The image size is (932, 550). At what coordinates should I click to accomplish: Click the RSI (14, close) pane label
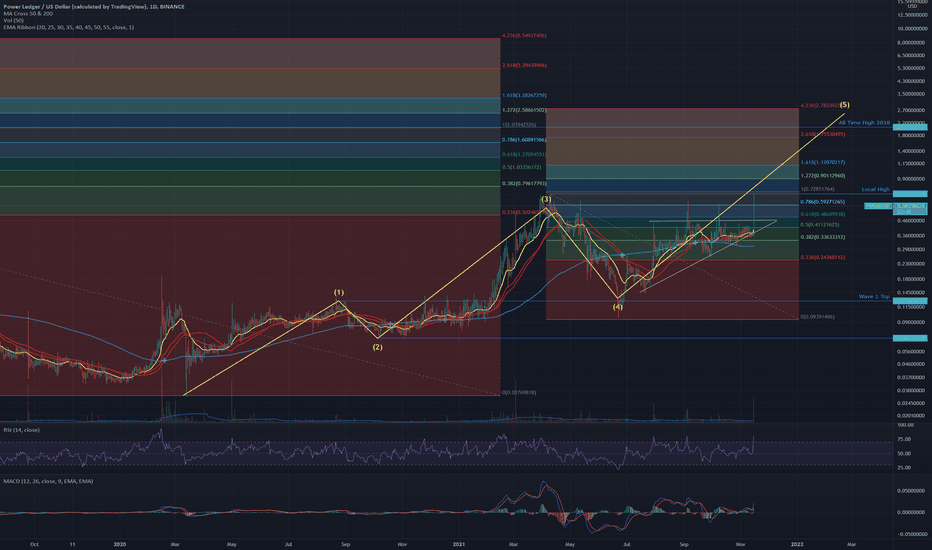coord(21,430)
